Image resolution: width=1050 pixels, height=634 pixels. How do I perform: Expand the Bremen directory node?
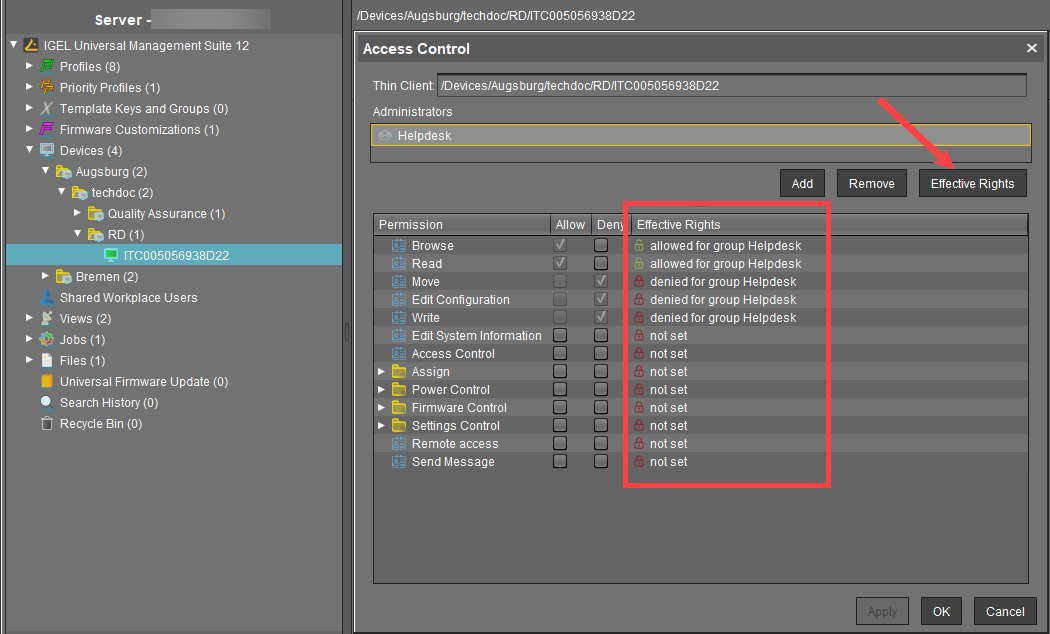pos(45,277)
